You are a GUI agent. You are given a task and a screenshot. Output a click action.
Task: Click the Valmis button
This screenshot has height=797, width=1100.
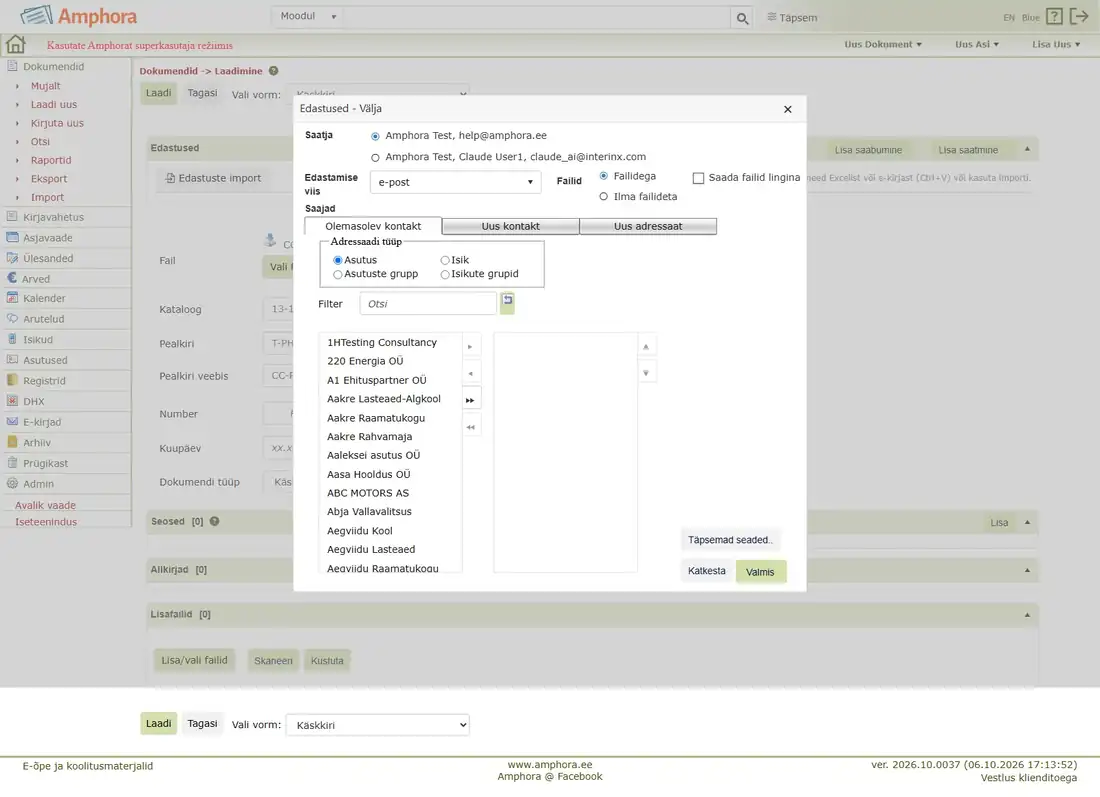pos(760,572)
